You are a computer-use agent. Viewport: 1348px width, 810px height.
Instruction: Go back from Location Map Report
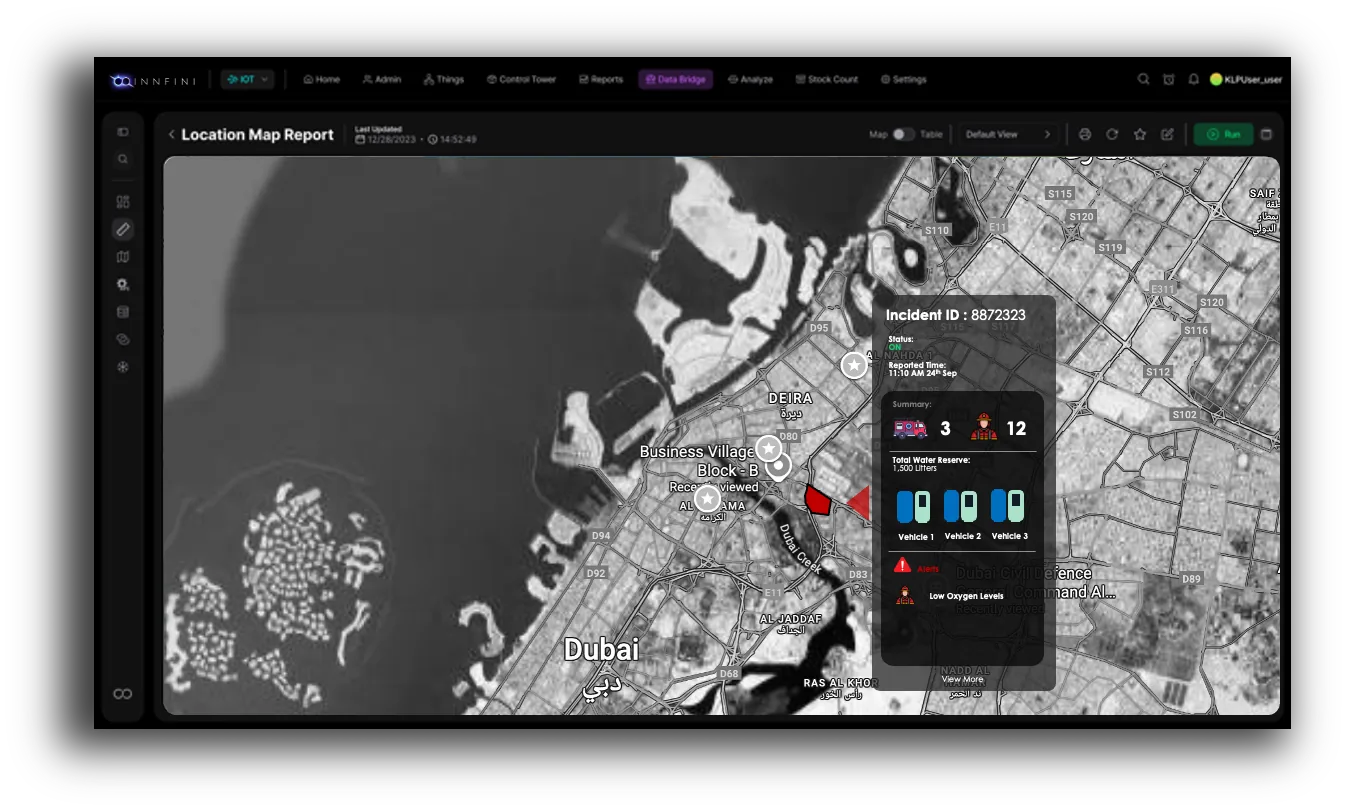[x=172, y=134]
